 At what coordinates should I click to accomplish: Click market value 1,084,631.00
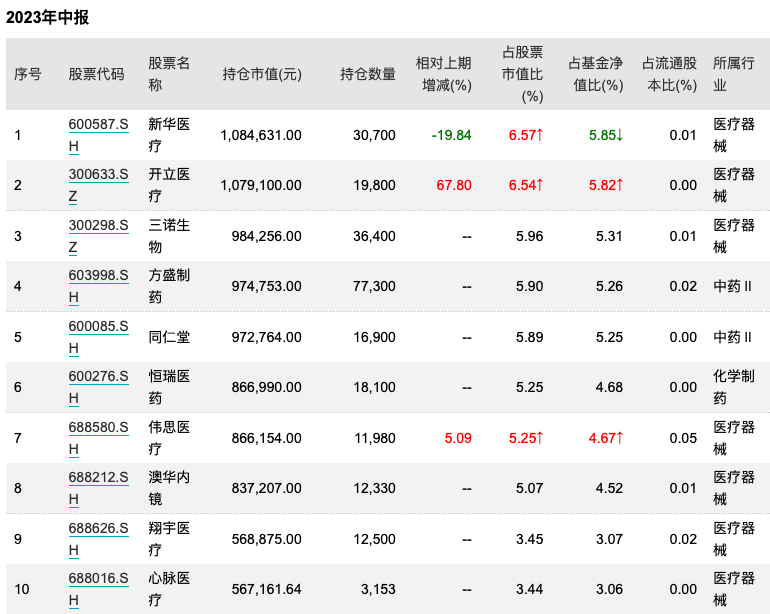[x=261, y=135]
